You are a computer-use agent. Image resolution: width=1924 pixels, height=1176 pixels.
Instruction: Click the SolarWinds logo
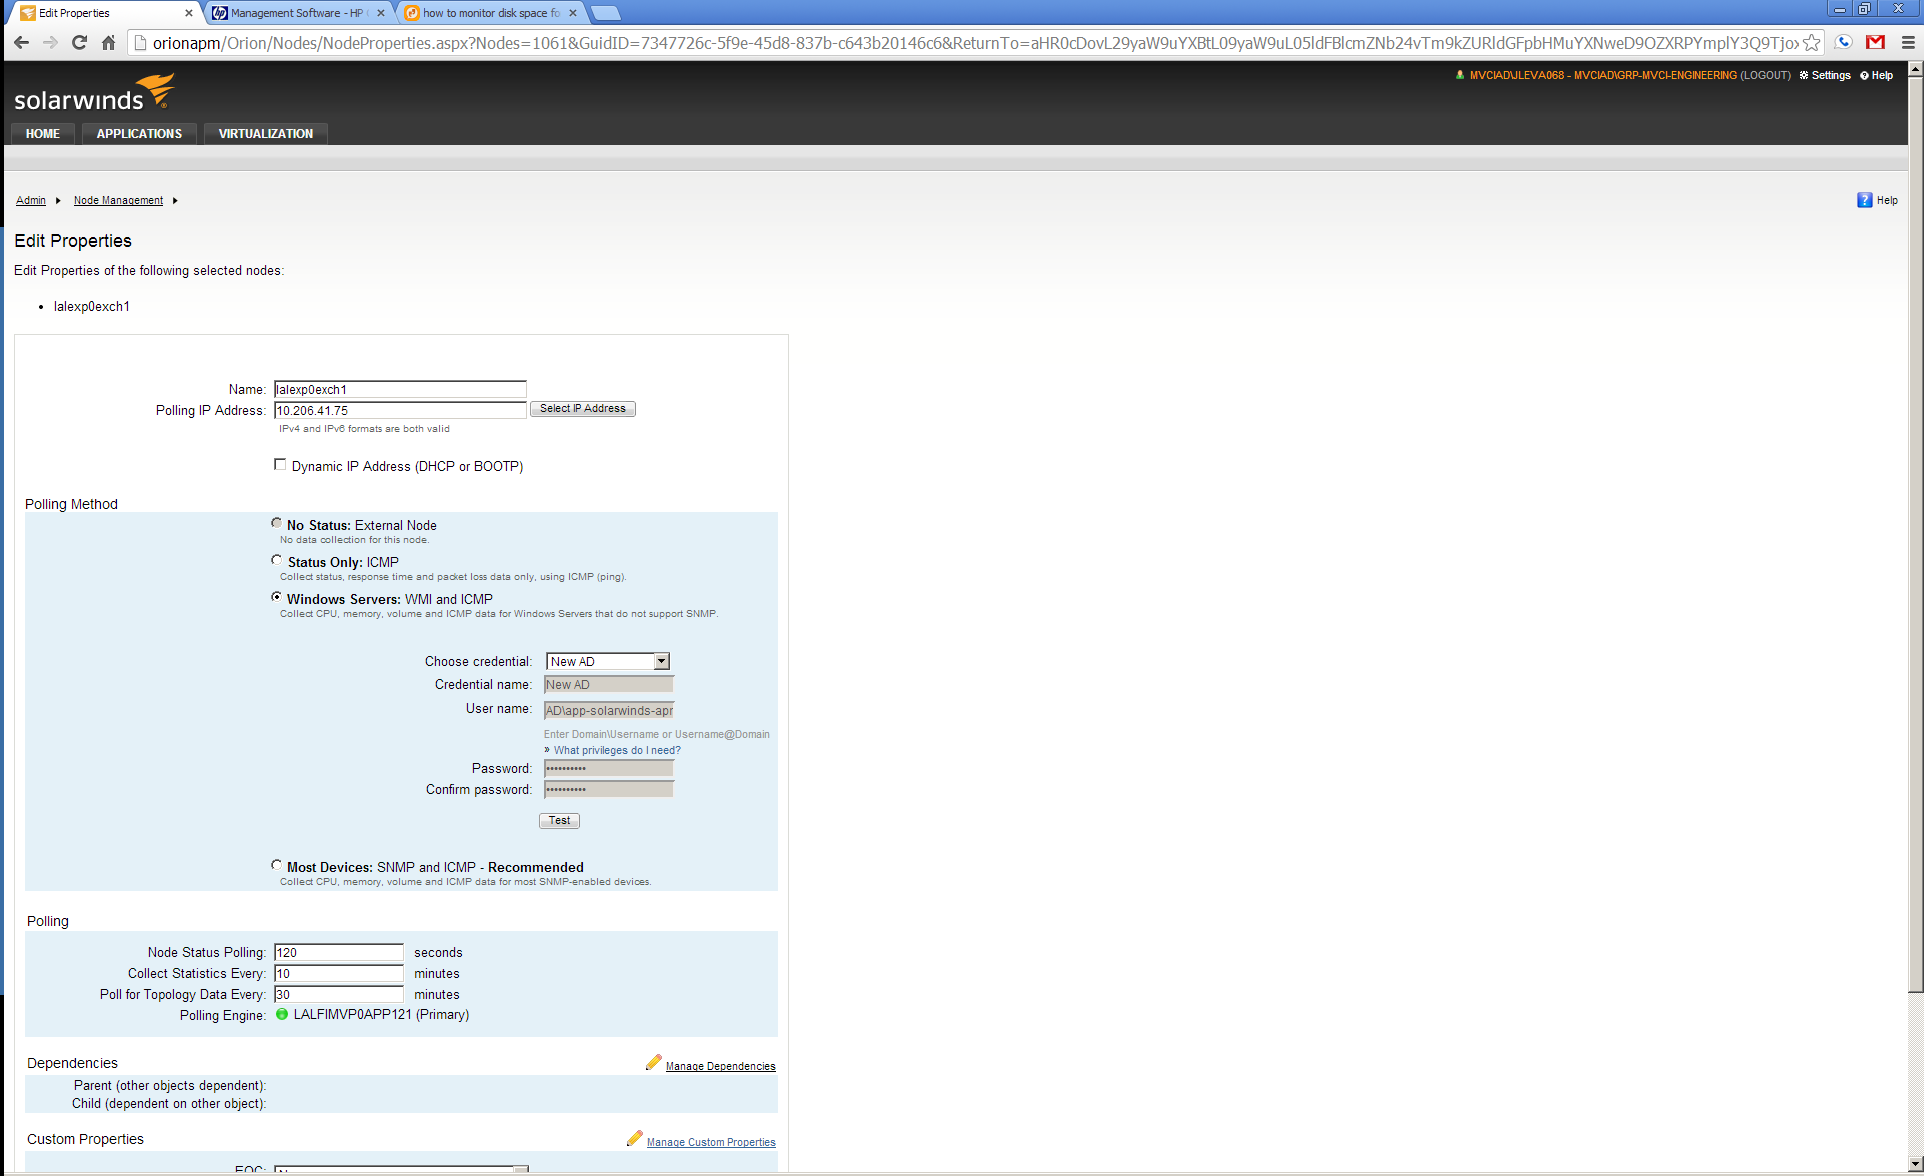tap(94, 93)
